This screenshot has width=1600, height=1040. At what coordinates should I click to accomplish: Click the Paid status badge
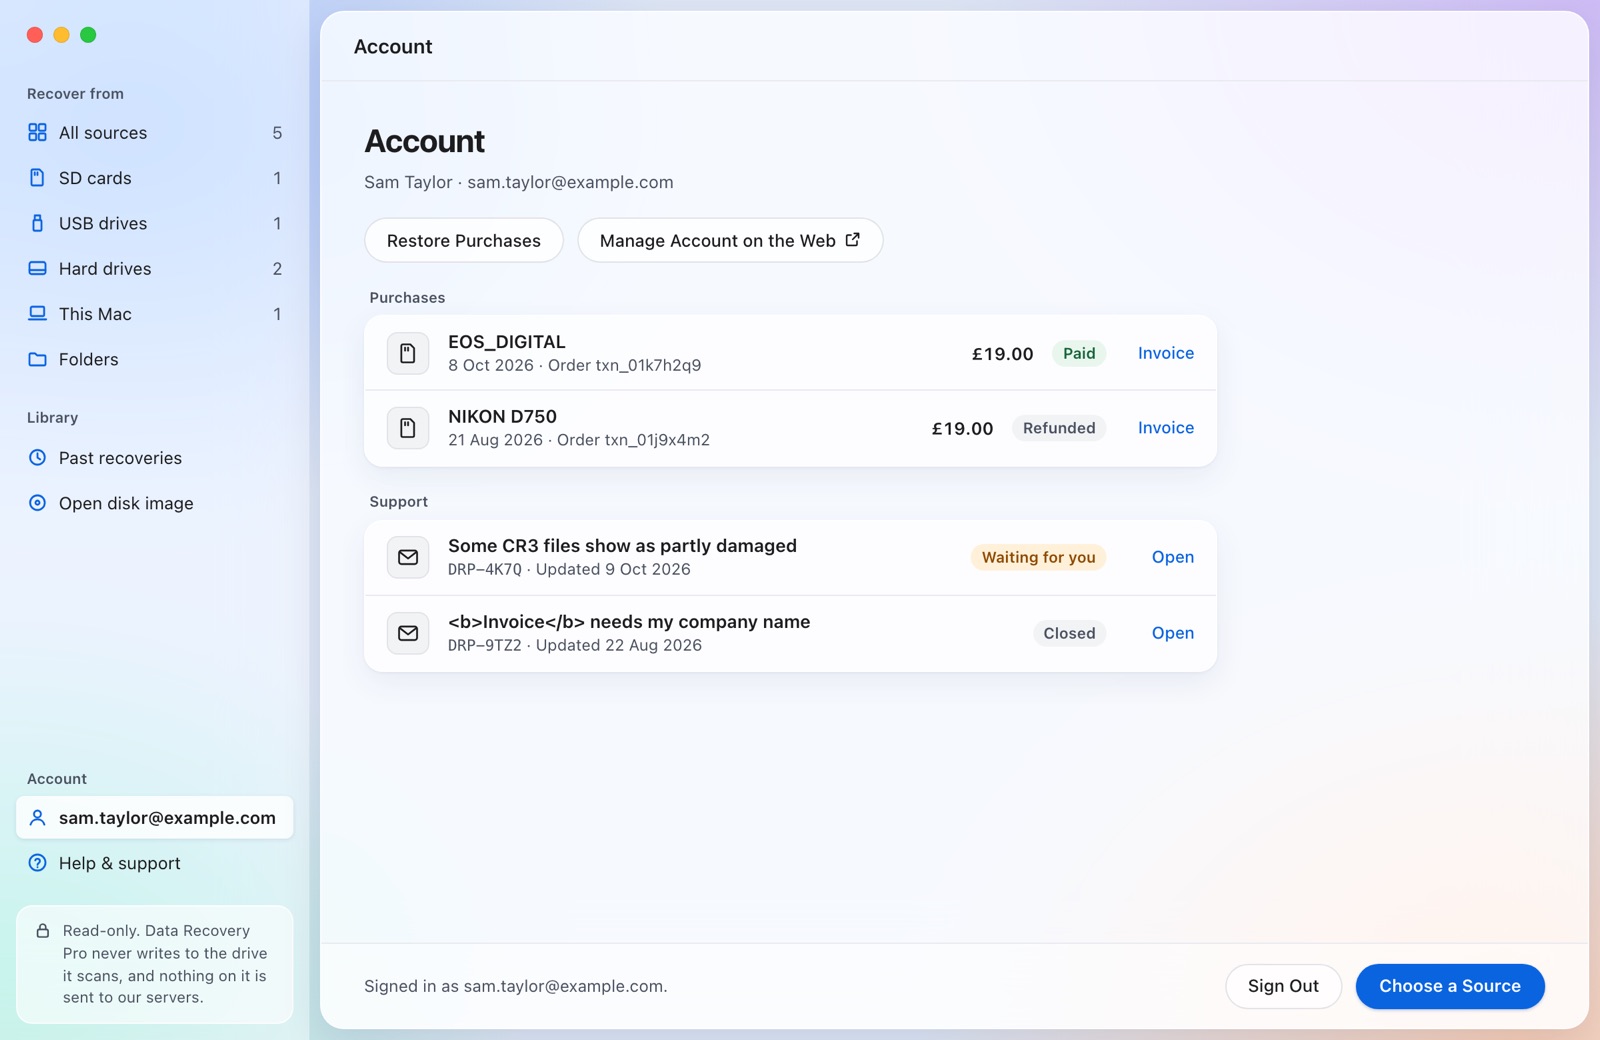coord(1079,353)
